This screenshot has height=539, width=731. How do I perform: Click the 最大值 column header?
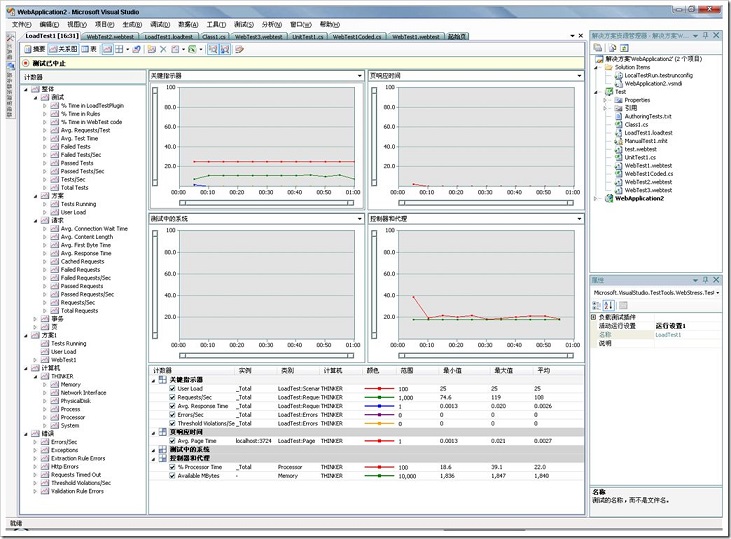(502, 371)
